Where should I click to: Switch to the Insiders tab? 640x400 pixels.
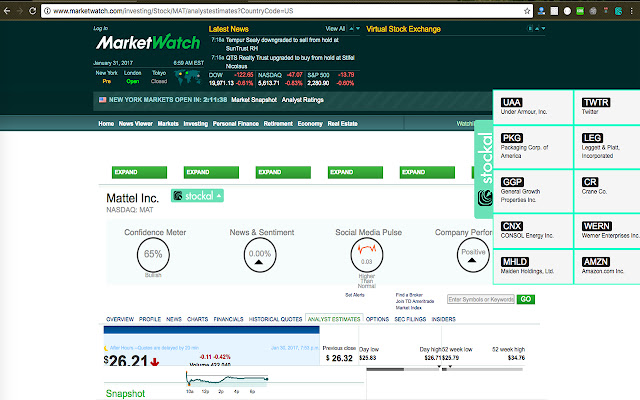point(444,319)
